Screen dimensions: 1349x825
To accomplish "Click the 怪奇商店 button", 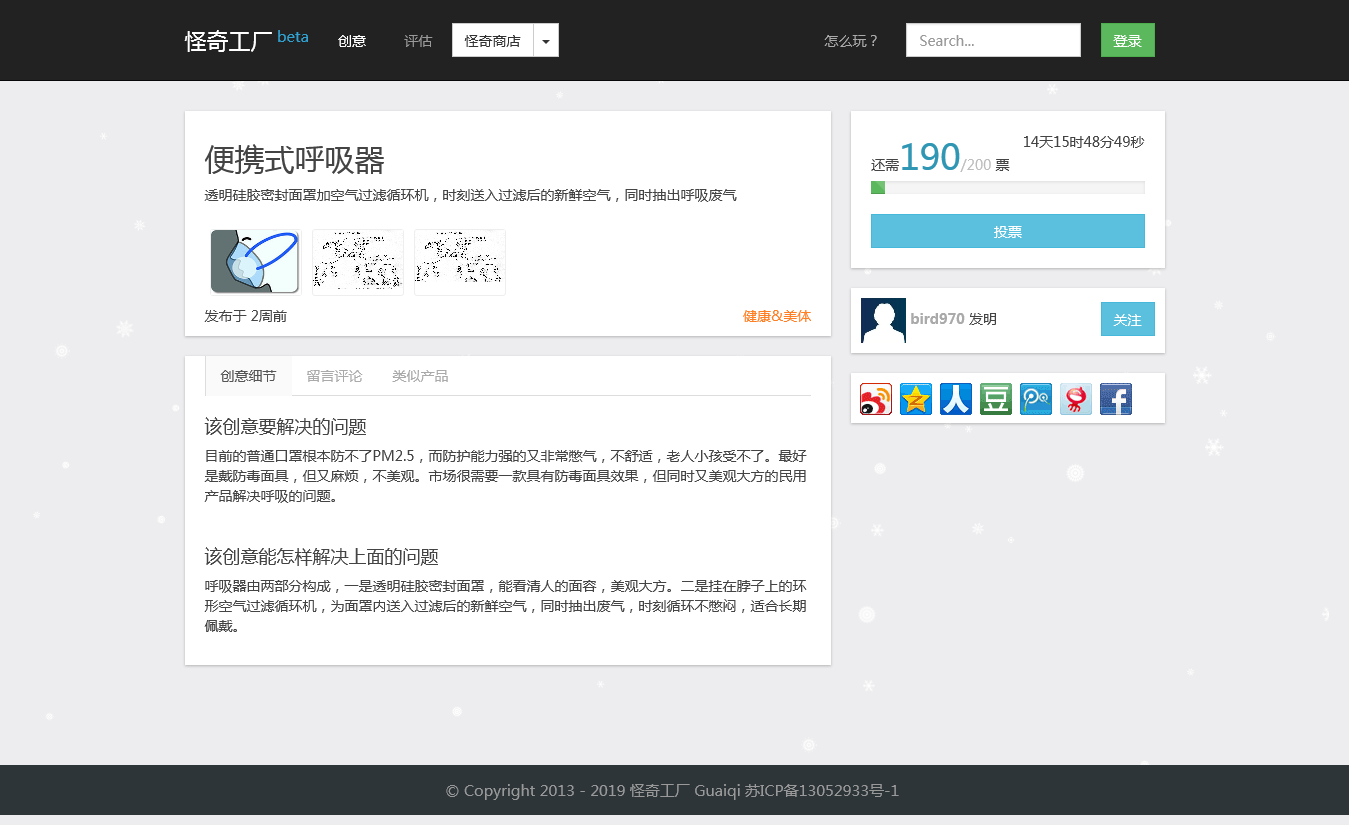I will (x=493, y=41).
